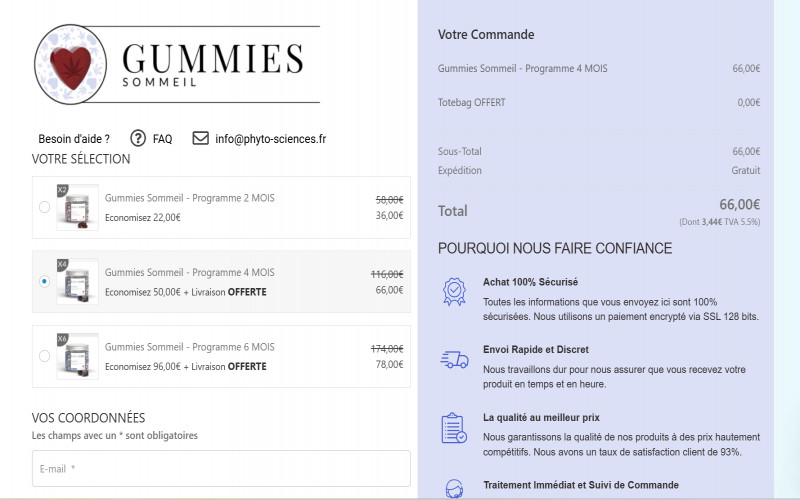Click the secure purchase badge icon
Image resolution: width=800 pixels, height=500 pixels.
coord(454,292)
